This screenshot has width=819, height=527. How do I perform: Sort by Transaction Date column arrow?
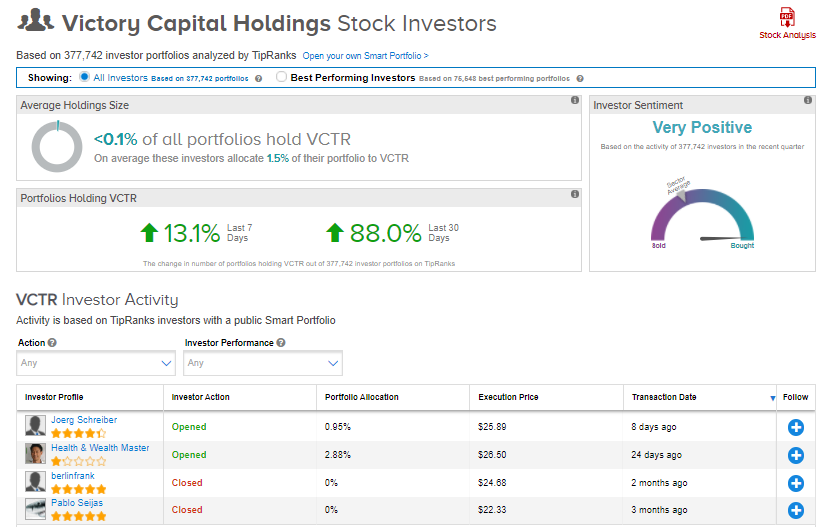[772, 398]
